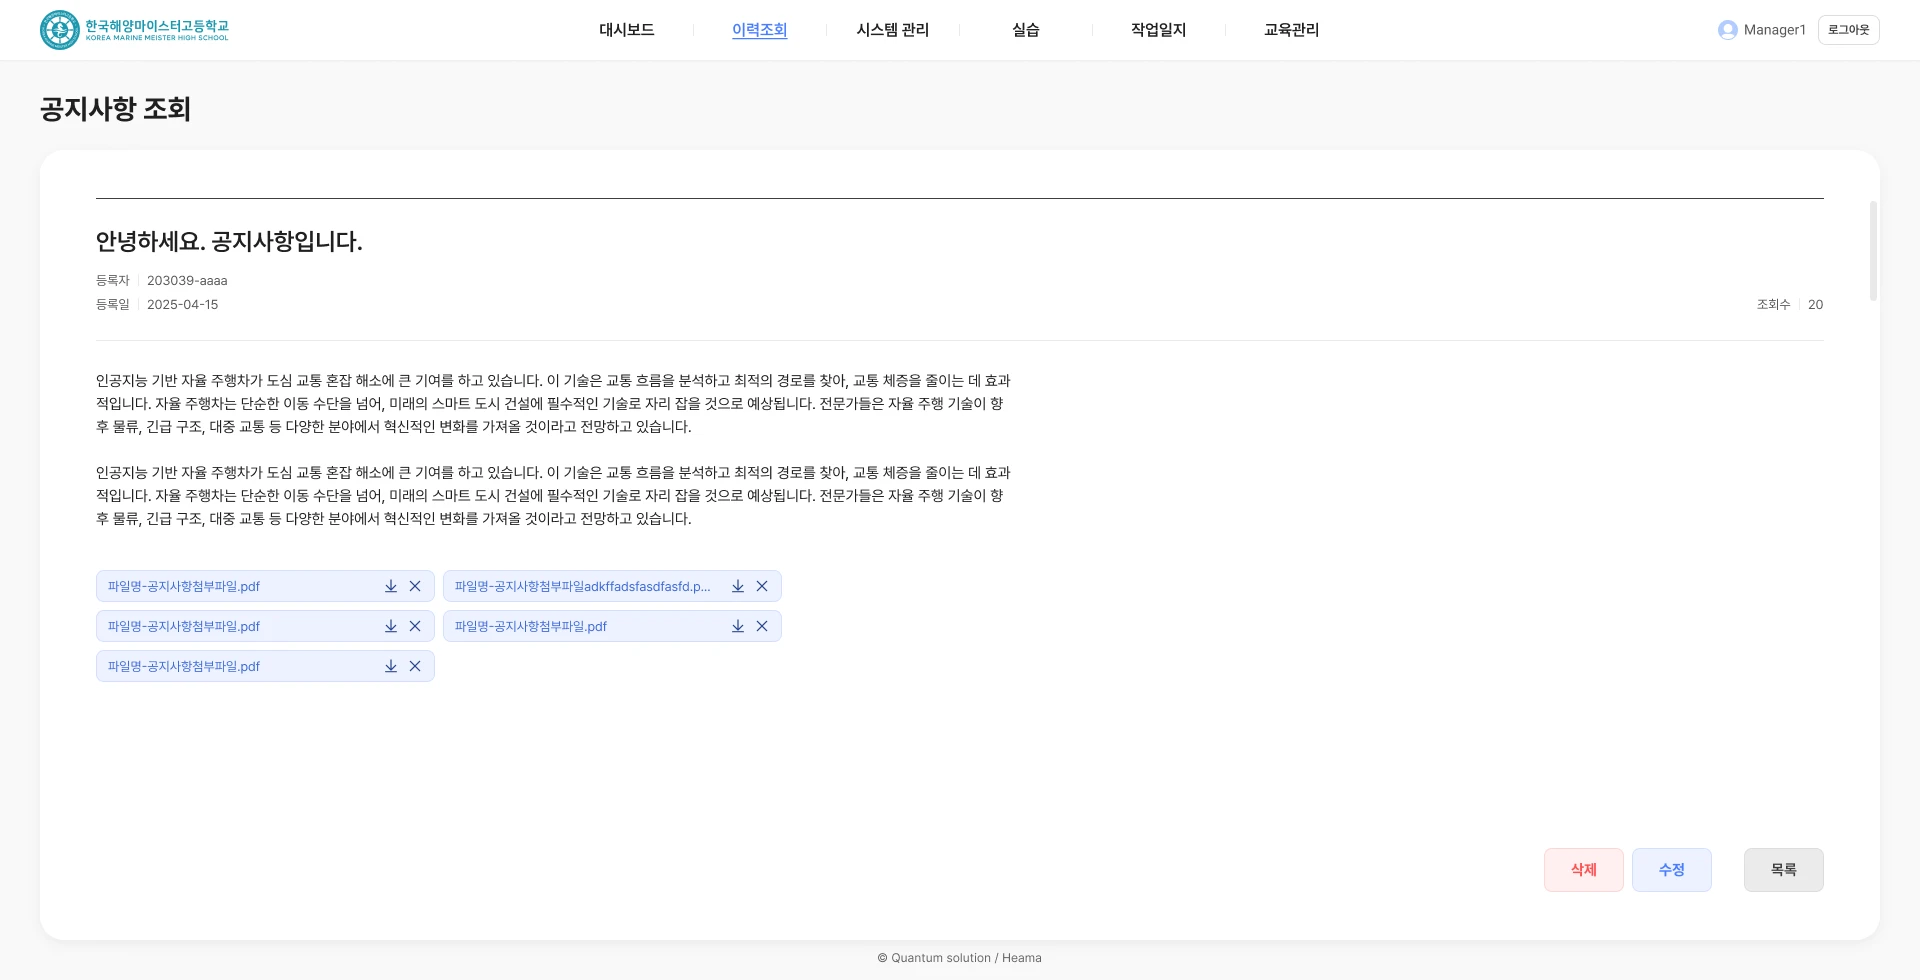
Task: Open the 파일명-공지사항첨부파일adkffadsfasdfasfd file name
Action: click(x=583, y=586)
